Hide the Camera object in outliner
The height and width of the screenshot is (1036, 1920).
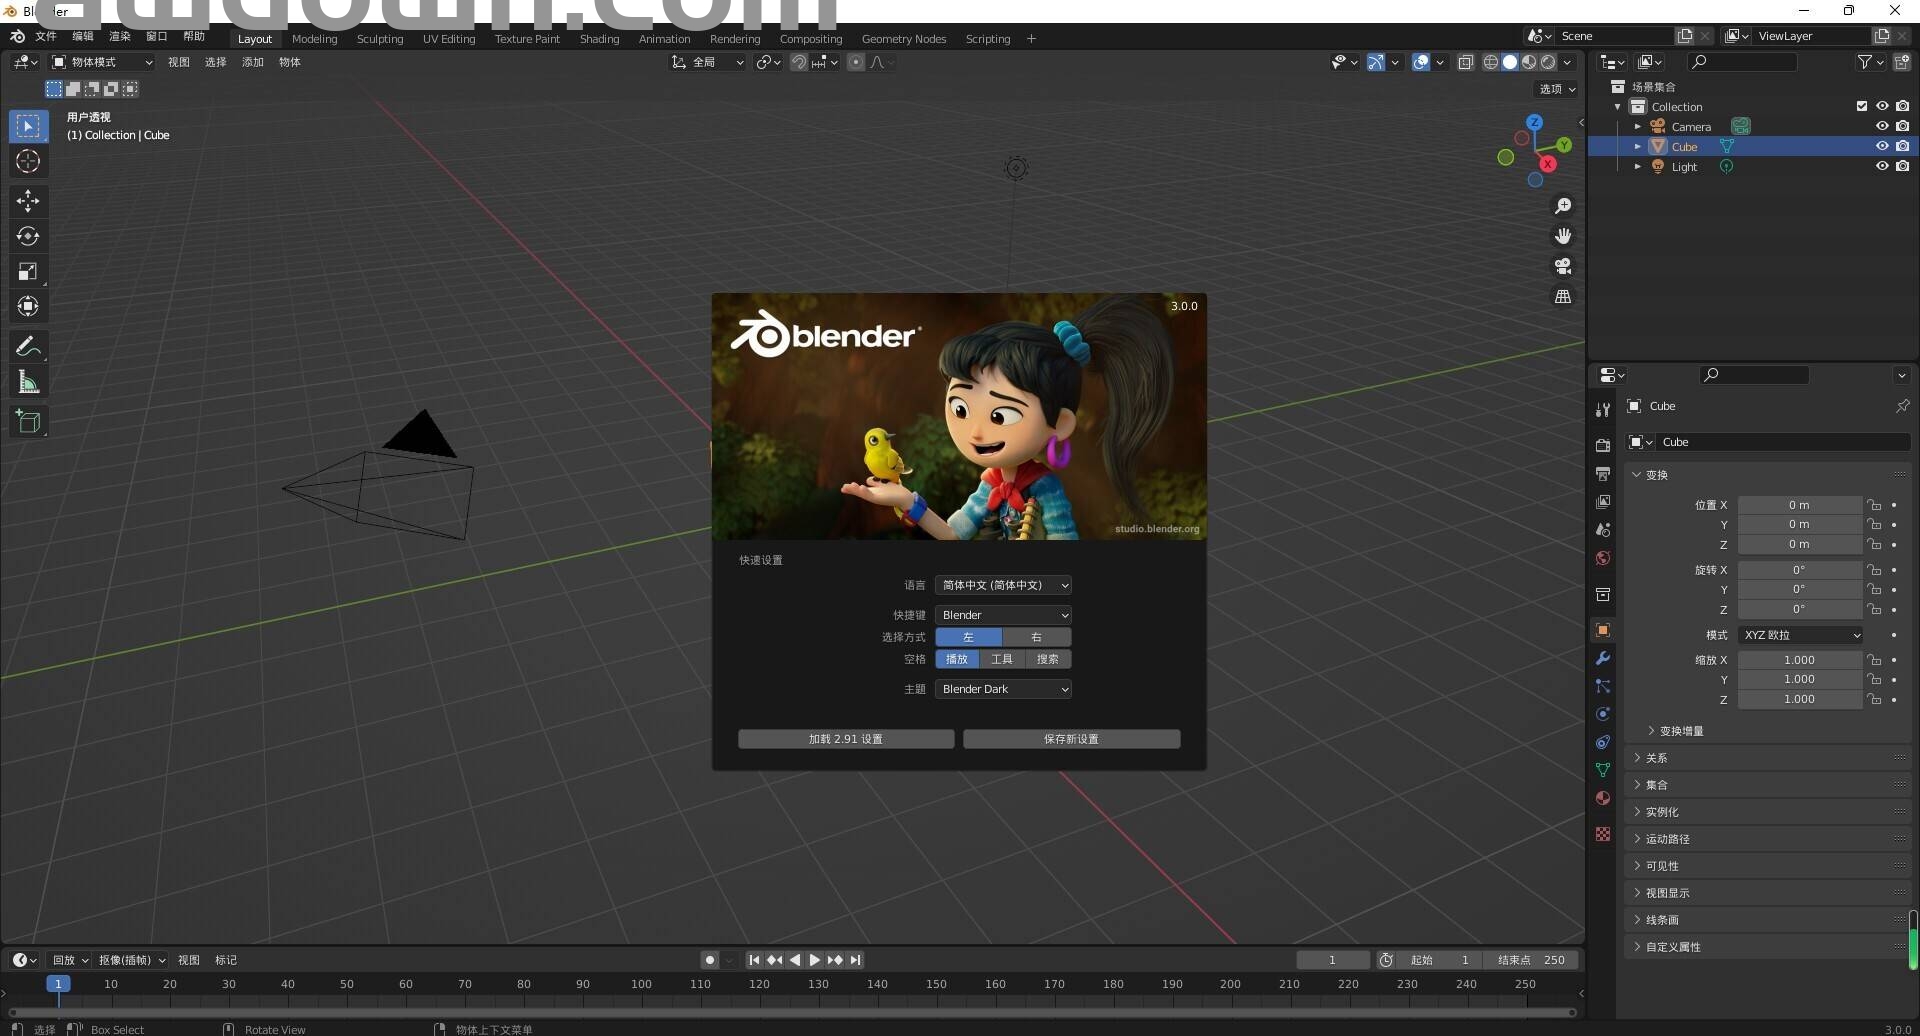point(1881,126)
